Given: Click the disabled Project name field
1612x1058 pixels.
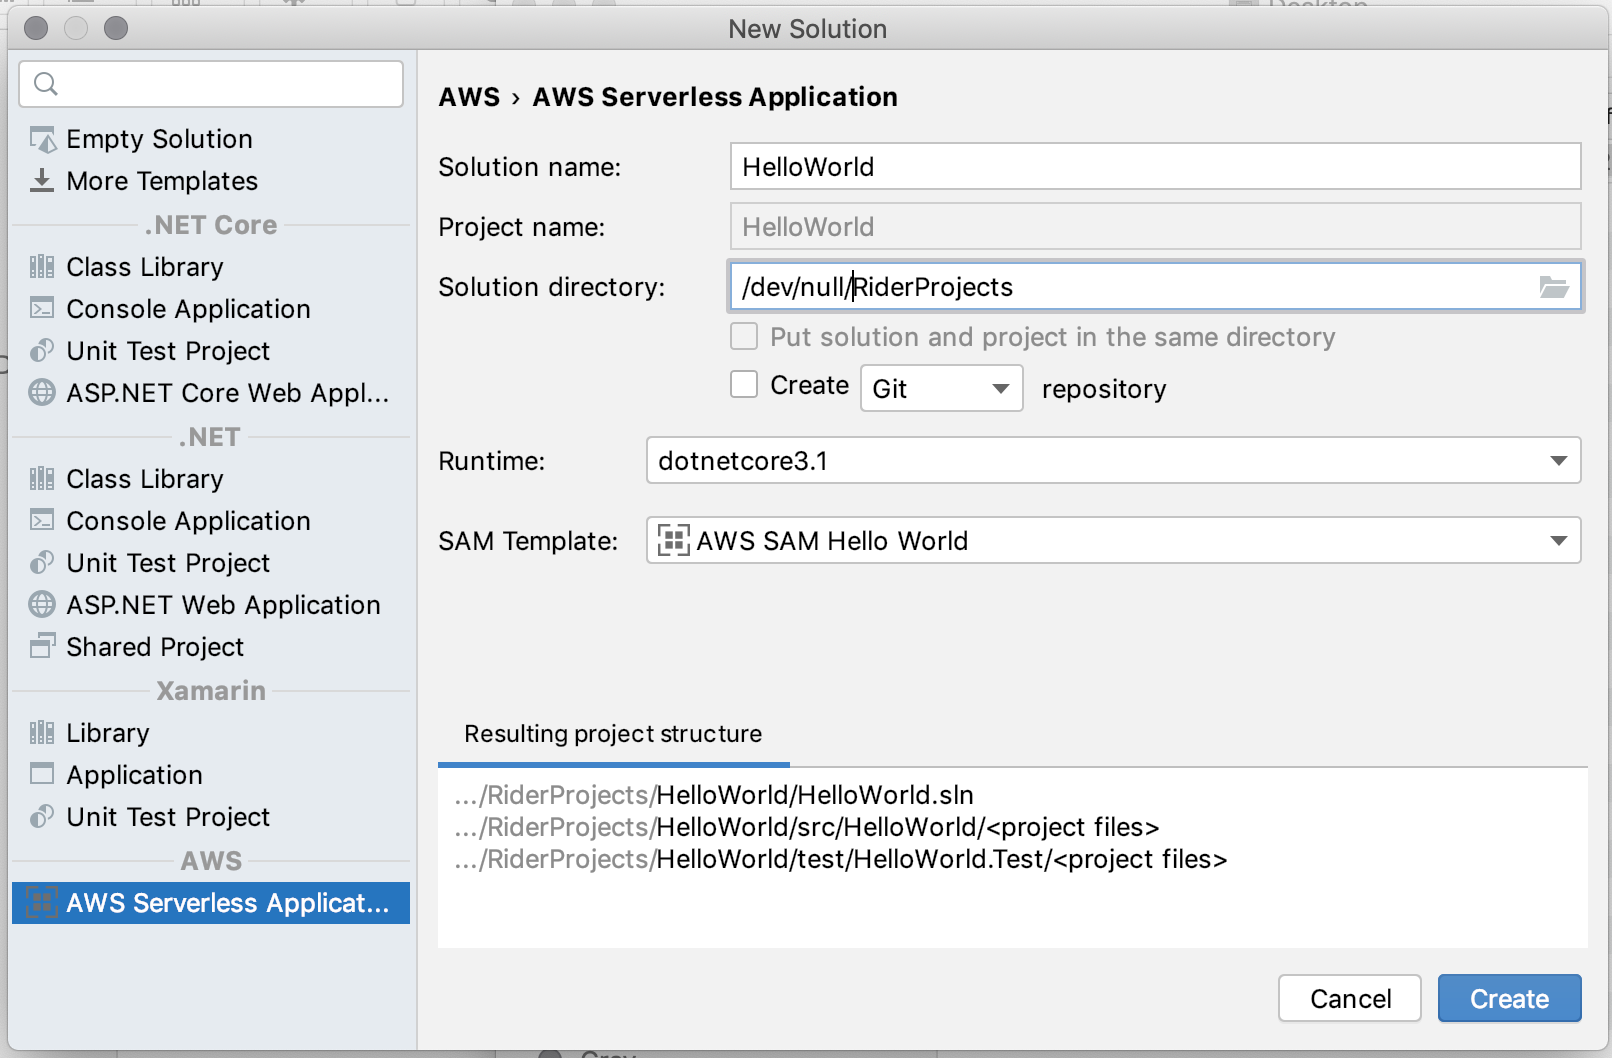Looking at the screenshot, I should (x=1155, y=226).
